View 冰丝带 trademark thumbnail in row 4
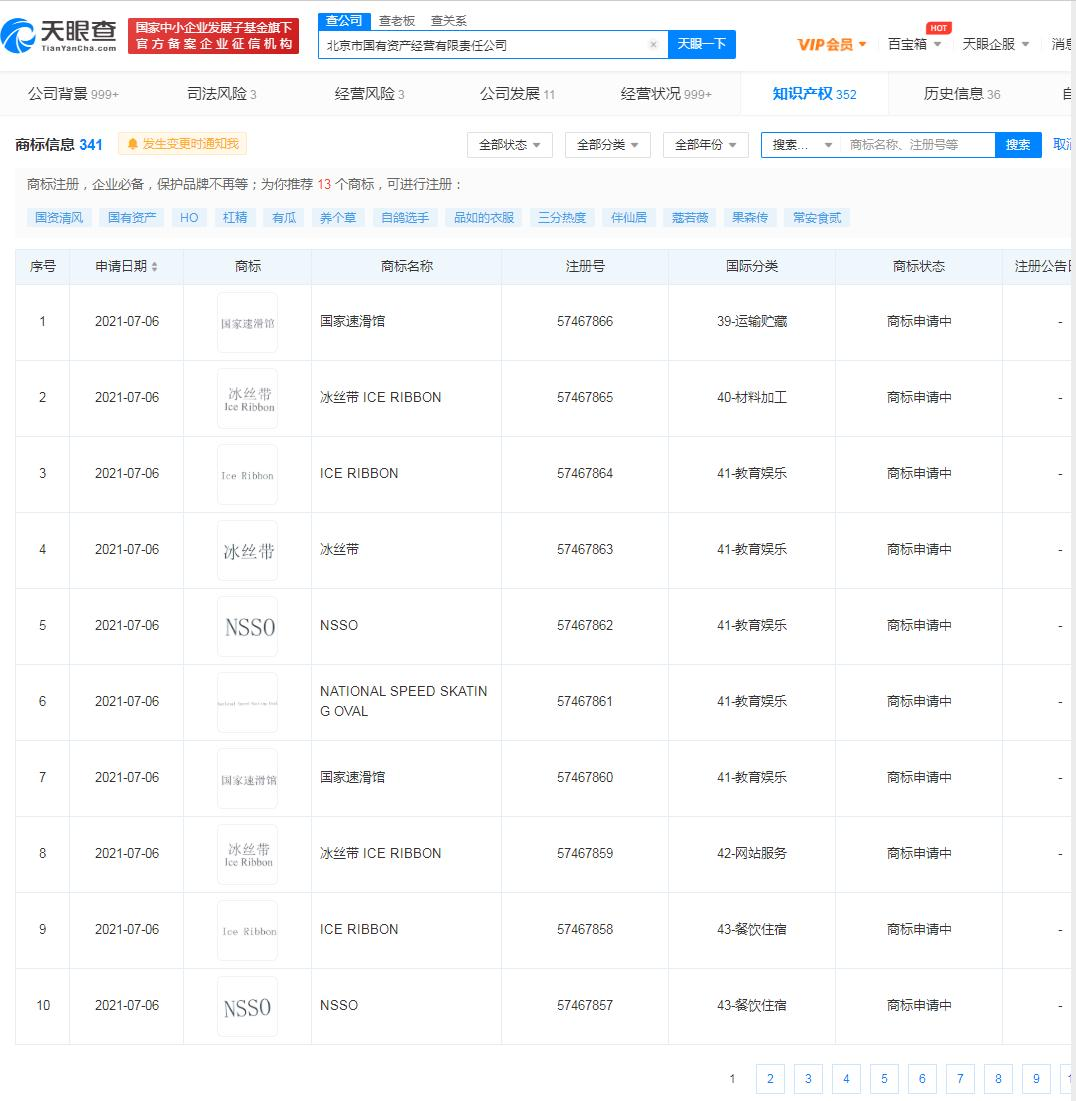 pos(247,550)
